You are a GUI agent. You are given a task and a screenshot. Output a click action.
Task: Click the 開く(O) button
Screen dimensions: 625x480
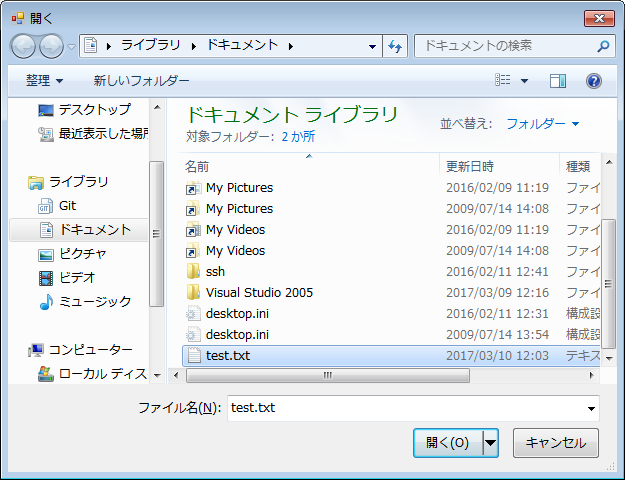[448, 443]
